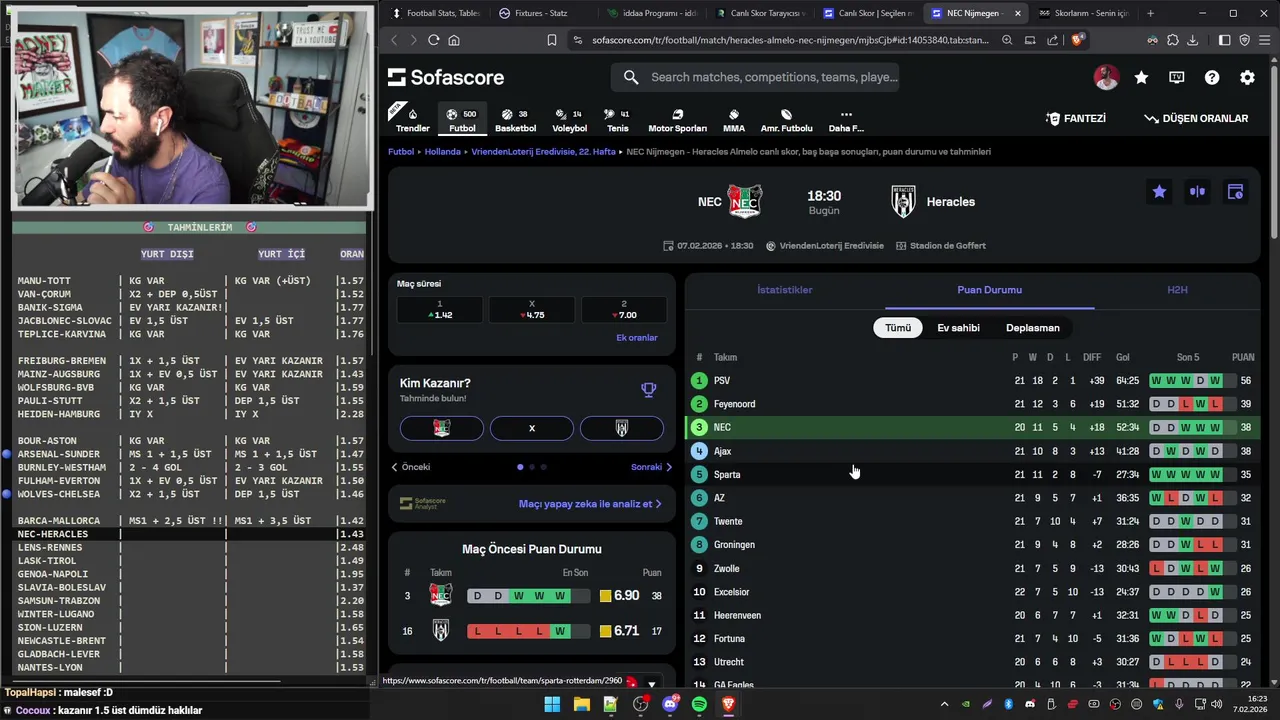1280x720 pixels.
Task: Vote Heracles to win in Kim Kazanır
Action: pos(621,428)
